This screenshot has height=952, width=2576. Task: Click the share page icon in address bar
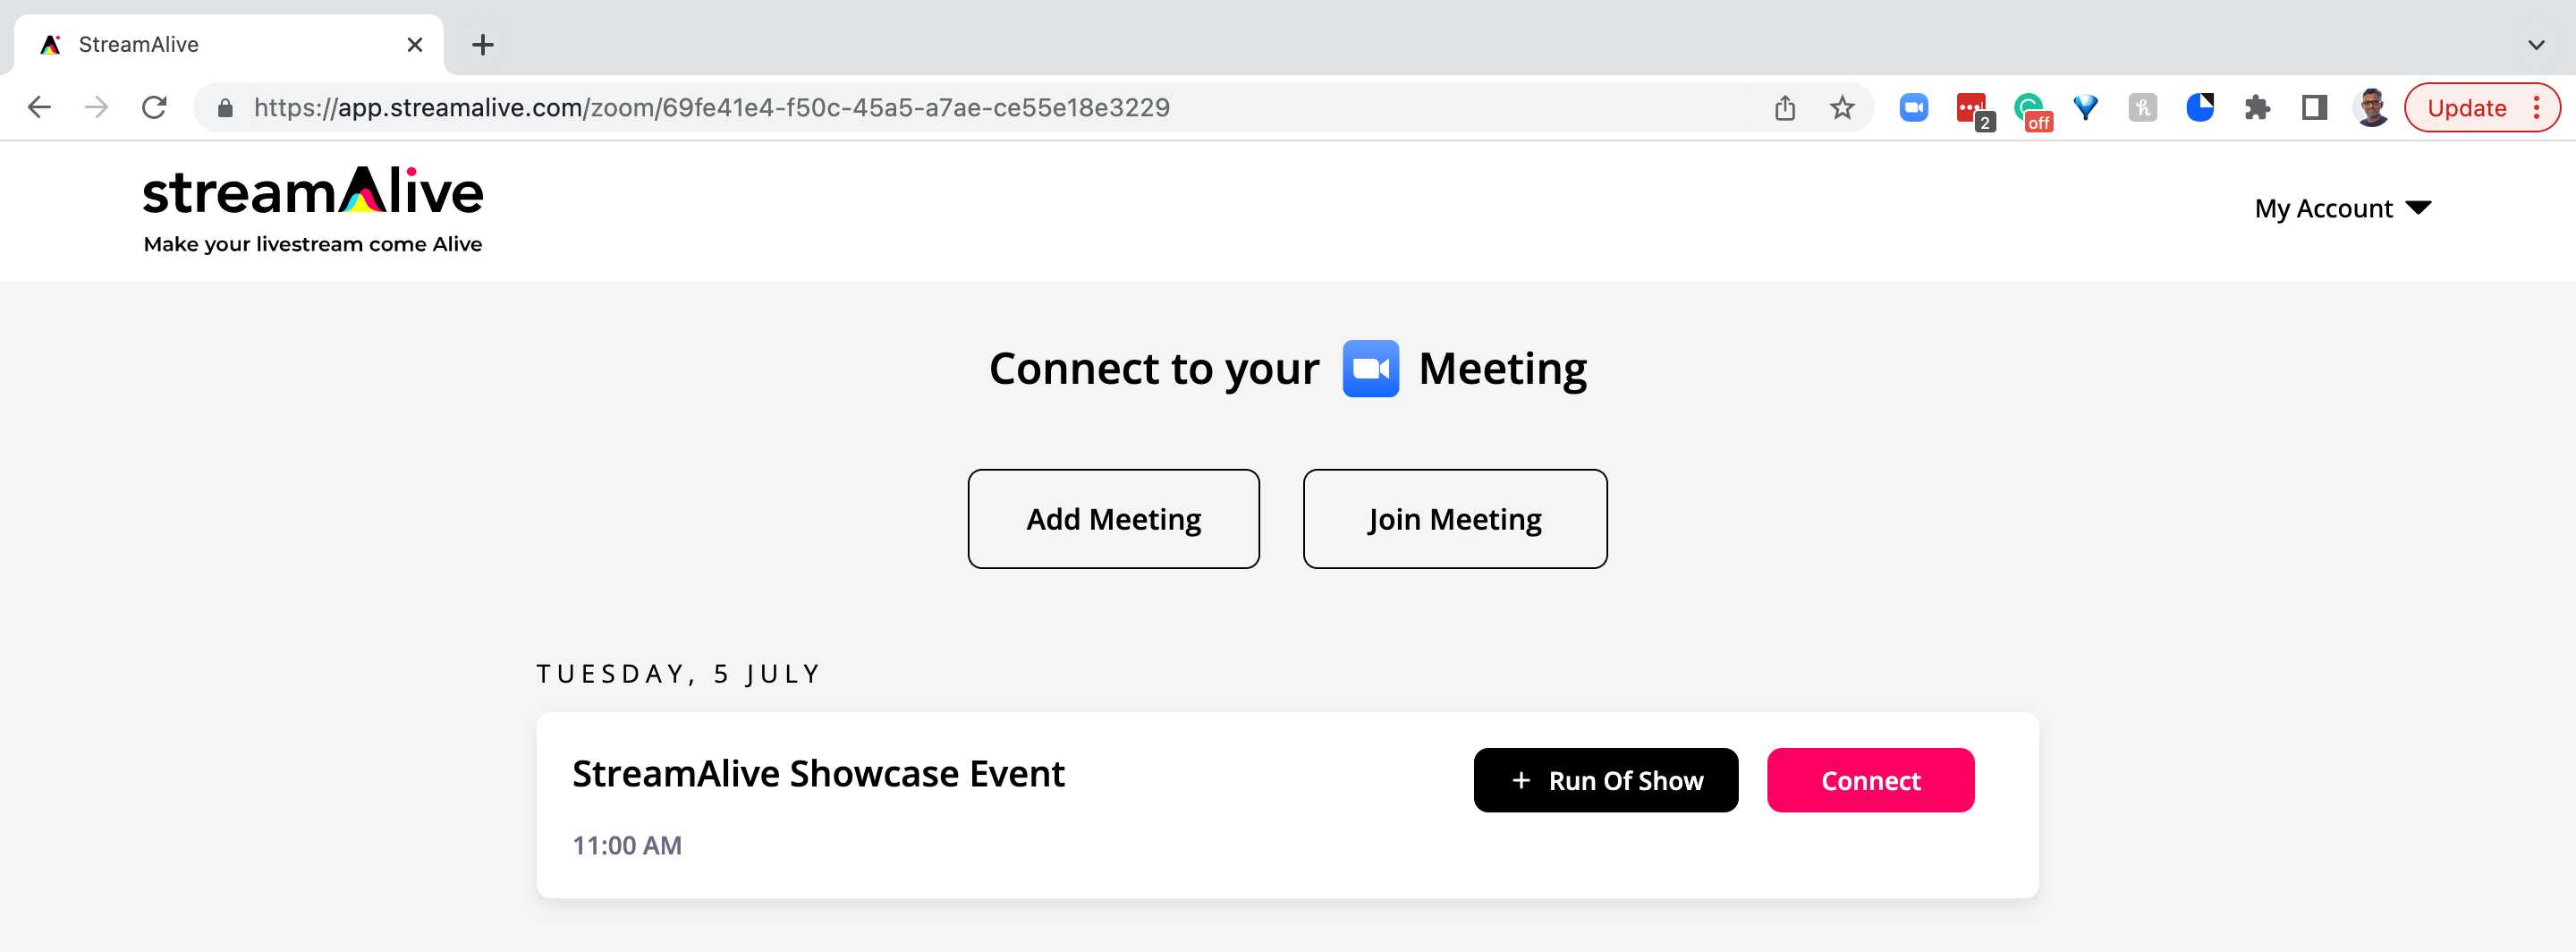pyautogui.click(x=1785, y=107)
